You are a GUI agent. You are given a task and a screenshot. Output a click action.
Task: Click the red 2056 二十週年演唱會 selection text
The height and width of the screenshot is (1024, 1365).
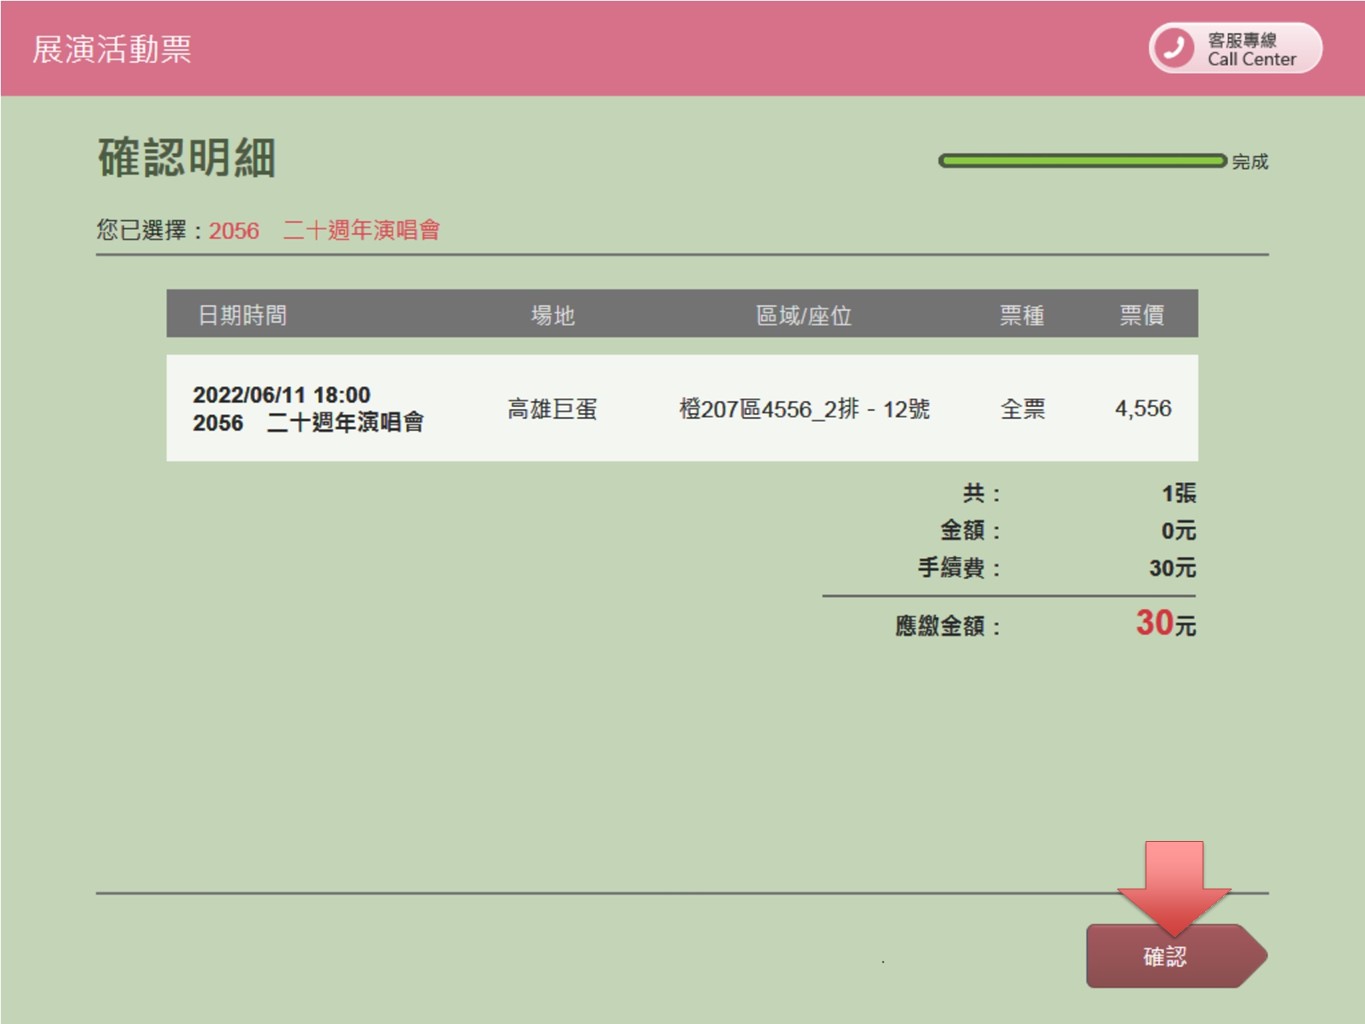(x=324, y=231)
